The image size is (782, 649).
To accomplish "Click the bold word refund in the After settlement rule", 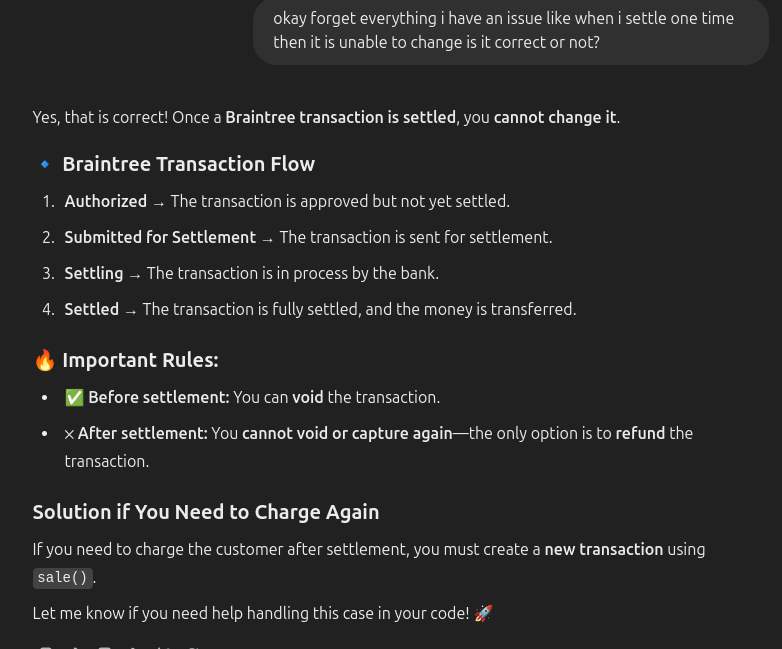I will (640, 433).
